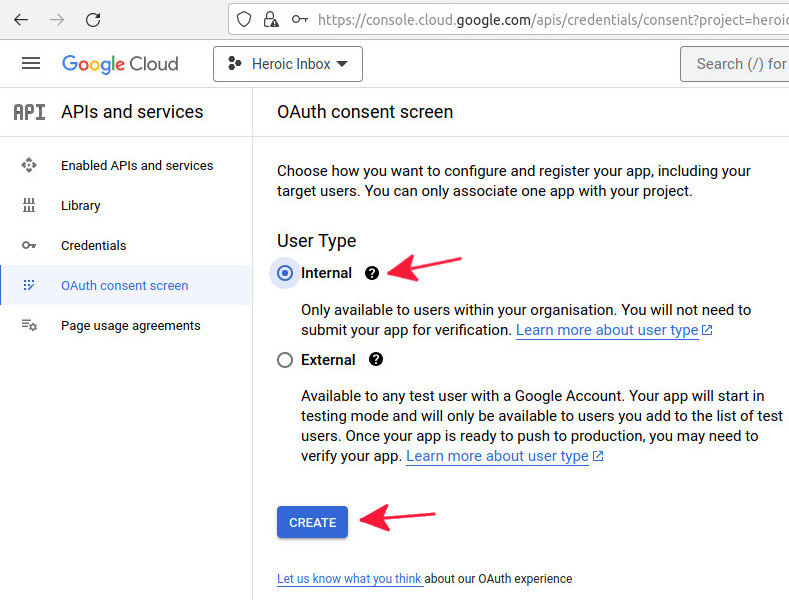
Task: Click the Page usage agreements settings icon
Action: [29, 325]
